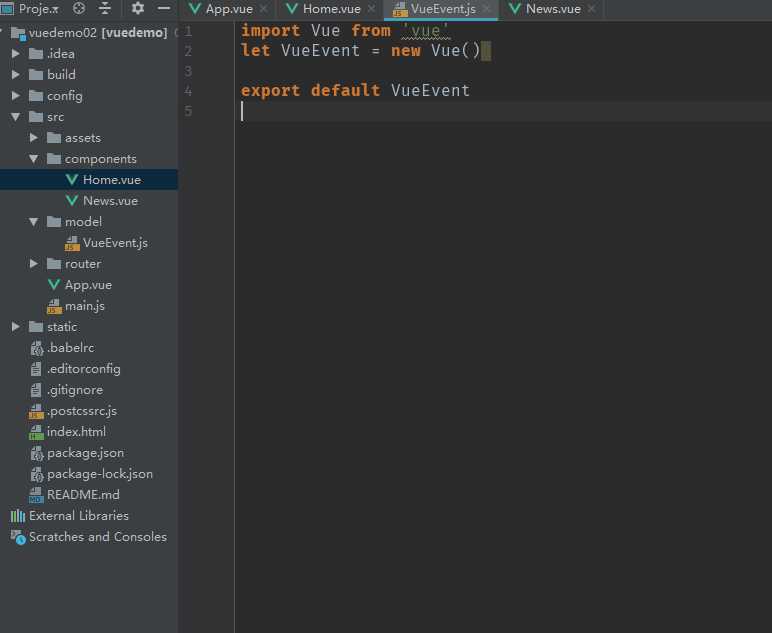Close the App.vue tab
The height and width of the screenshot is (633, 772).
pos(263,9)
